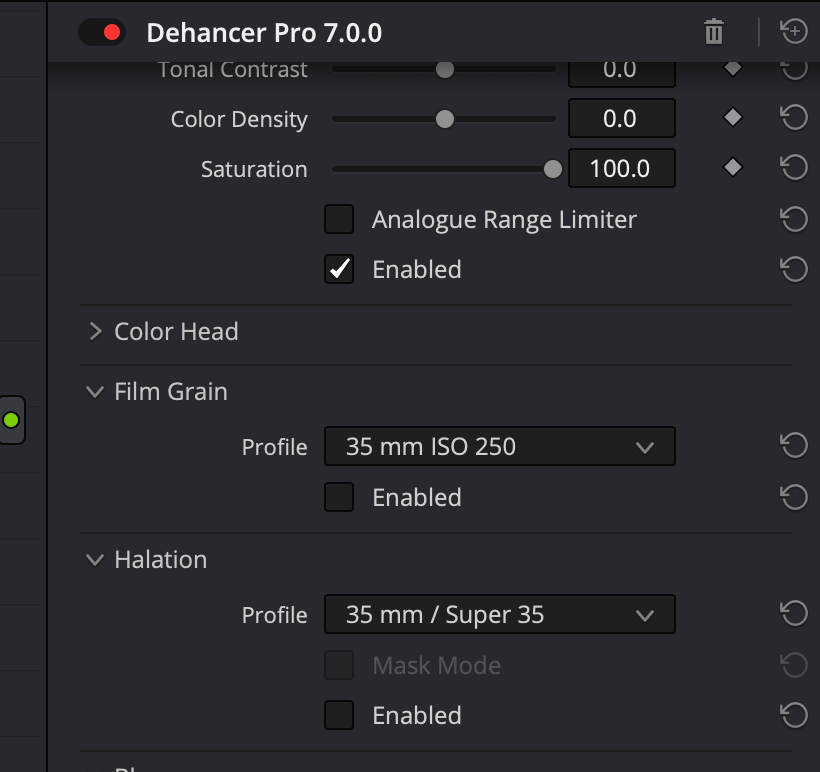Reset the Saturation parameter

[x=793, y=168]
